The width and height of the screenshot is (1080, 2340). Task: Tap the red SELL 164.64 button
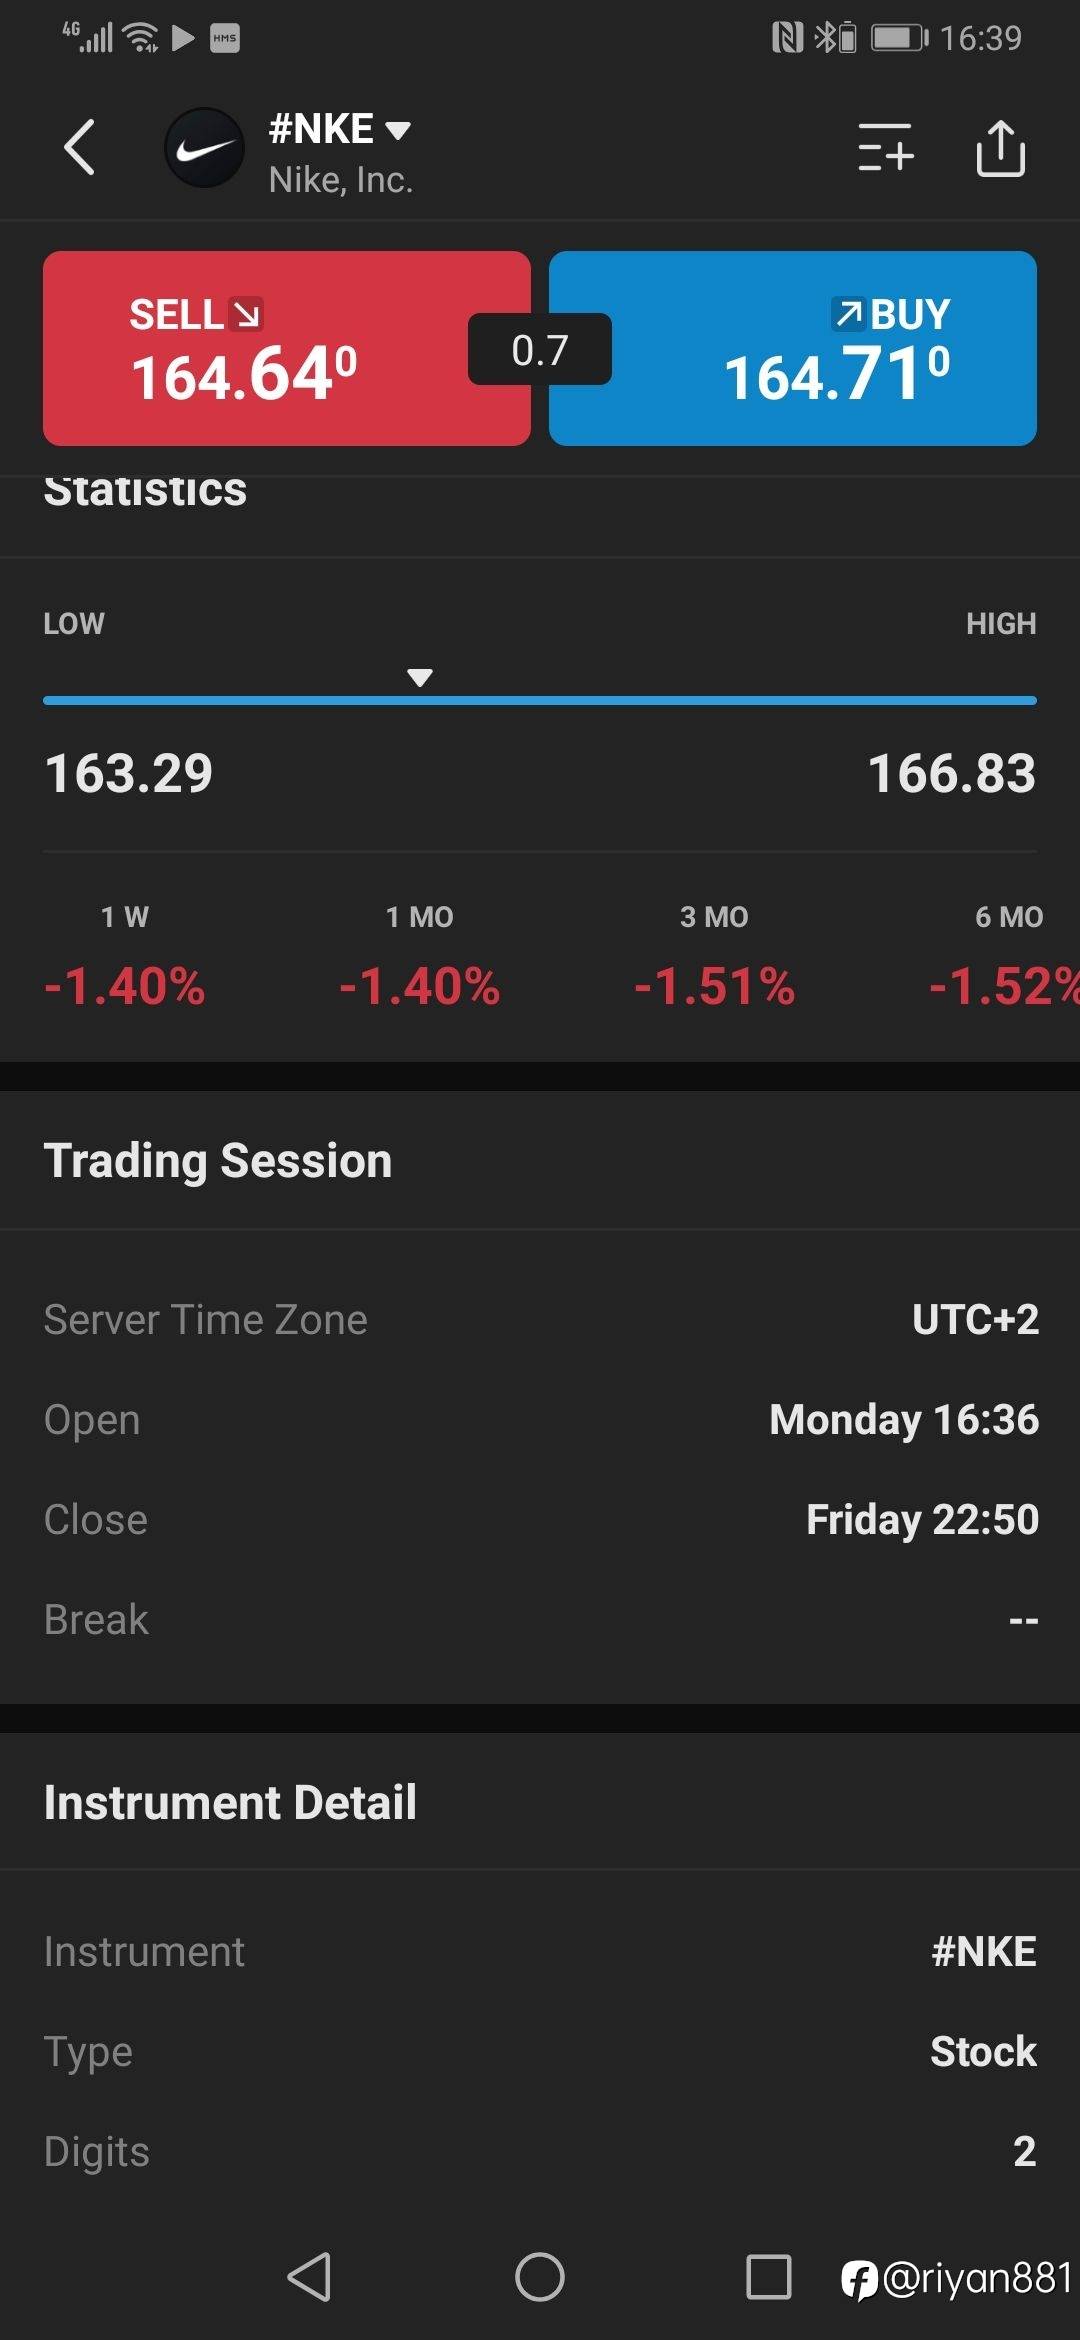287,348
